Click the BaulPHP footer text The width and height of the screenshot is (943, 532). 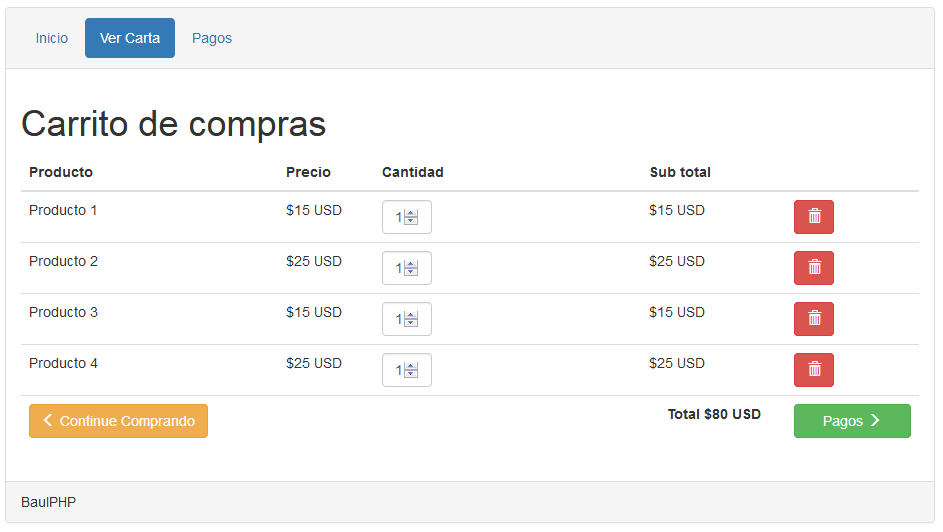(48, 503)
